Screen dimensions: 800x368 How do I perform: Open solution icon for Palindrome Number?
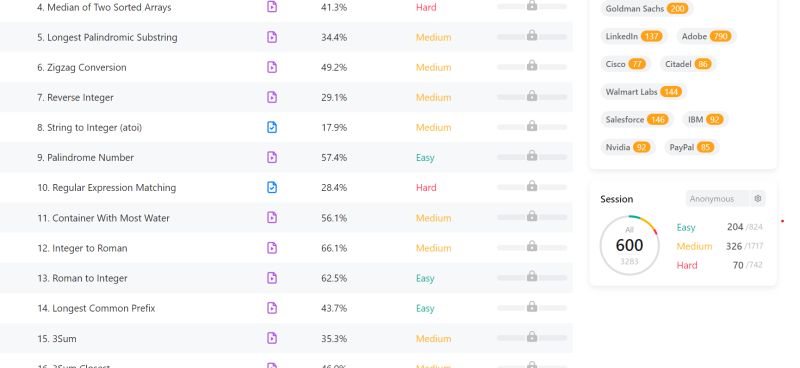pos(272,157)
